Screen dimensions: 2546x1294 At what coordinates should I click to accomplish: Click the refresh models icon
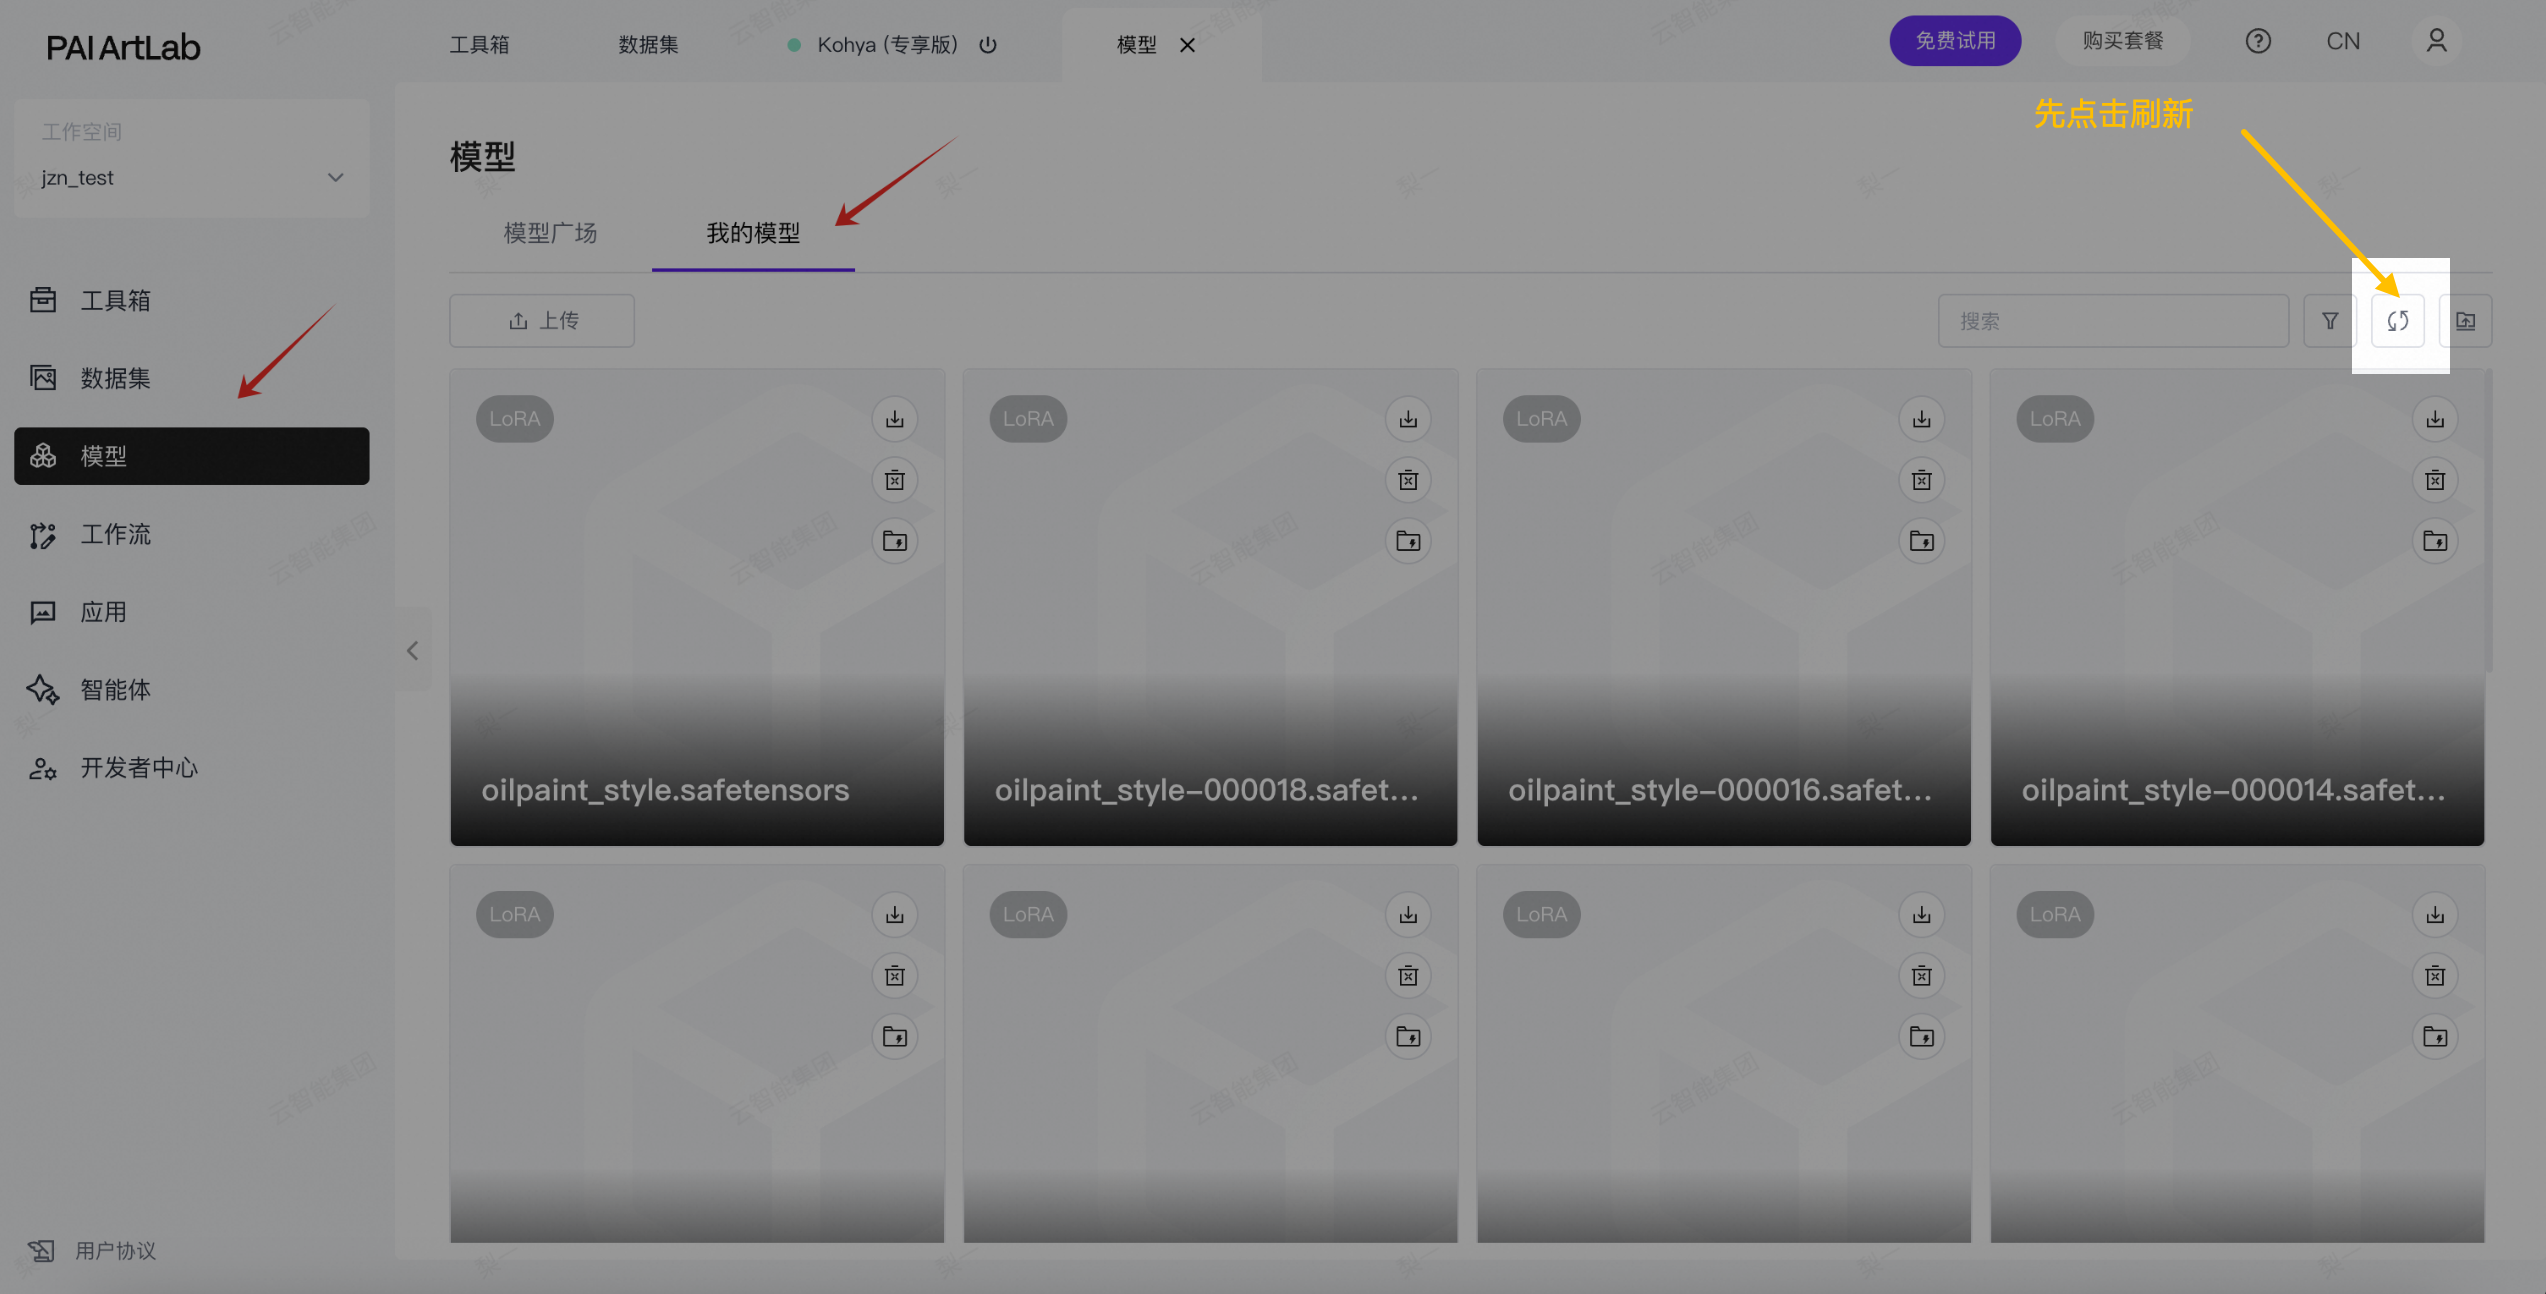[2397, 321]
